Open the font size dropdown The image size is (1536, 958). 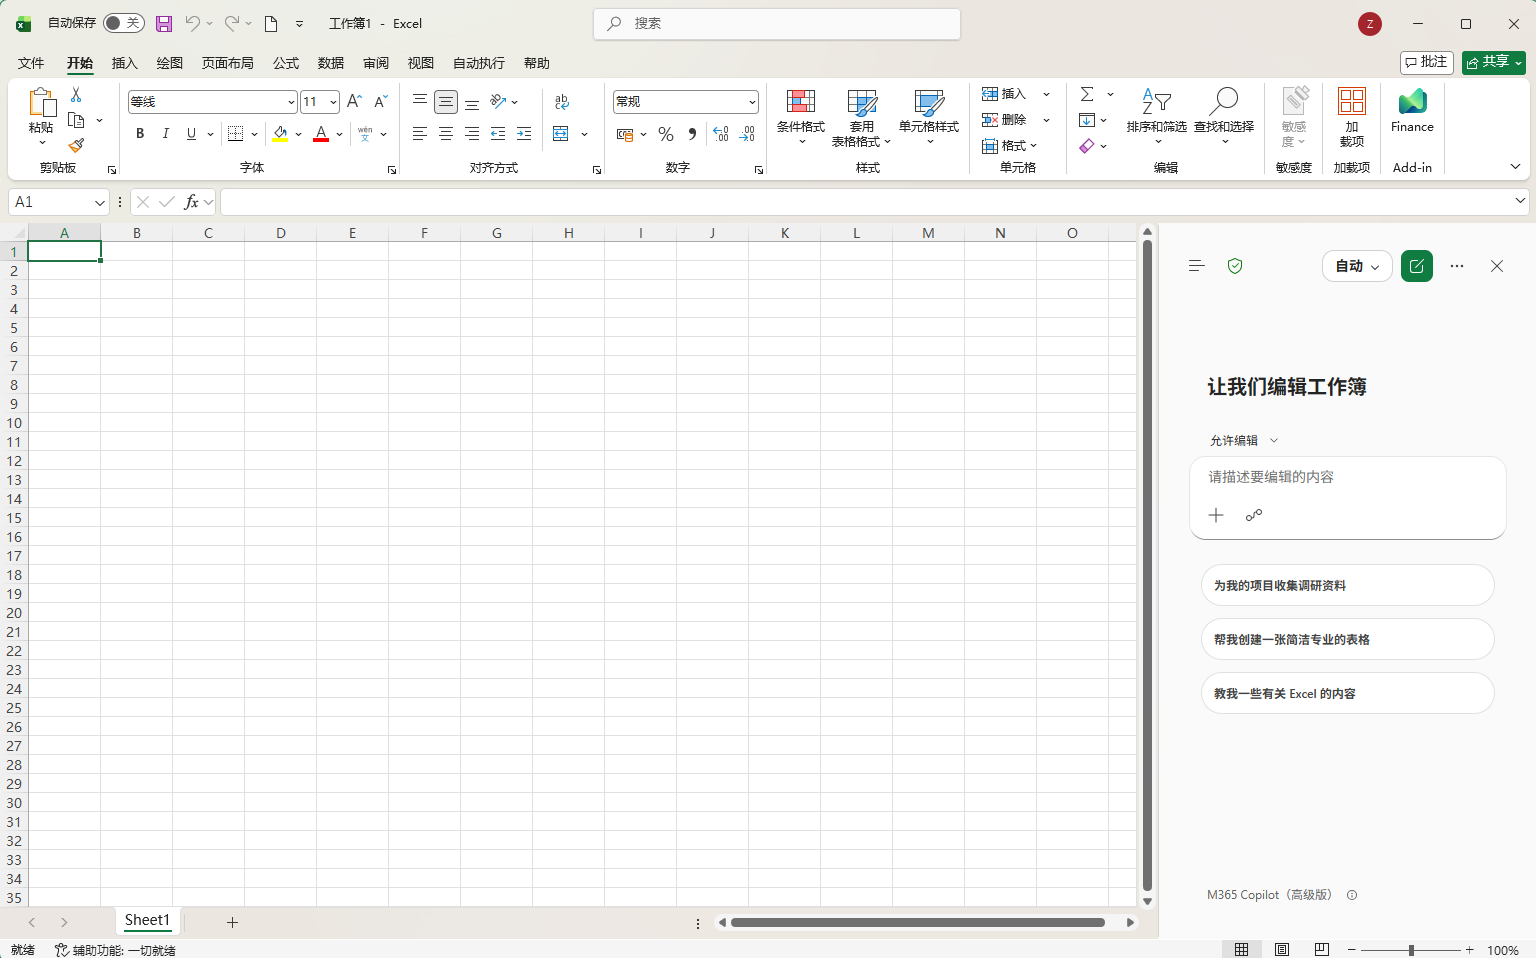tap(333, 102)
